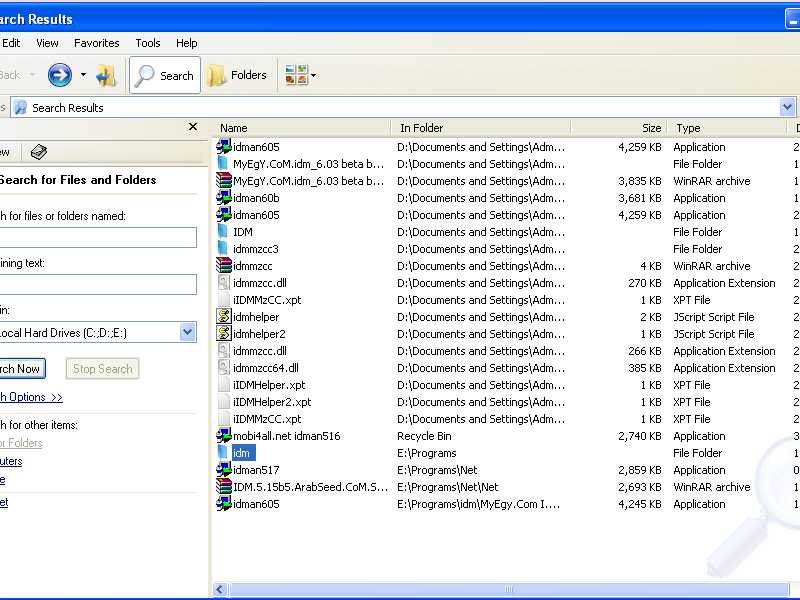
Task: Click the 2,693 KB size cell
Action: (640, 487)
